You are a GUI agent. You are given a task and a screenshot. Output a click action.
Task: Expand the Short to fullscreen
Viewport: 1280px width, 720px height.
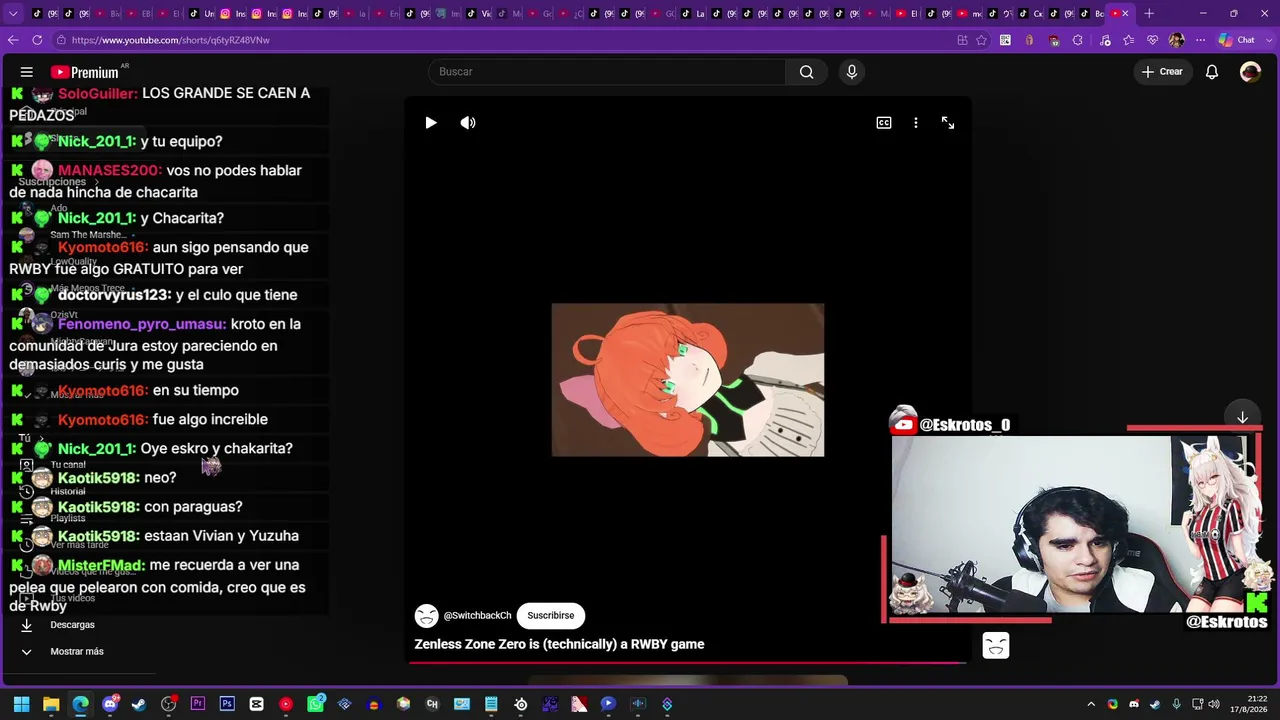click(x=948, y=123)
